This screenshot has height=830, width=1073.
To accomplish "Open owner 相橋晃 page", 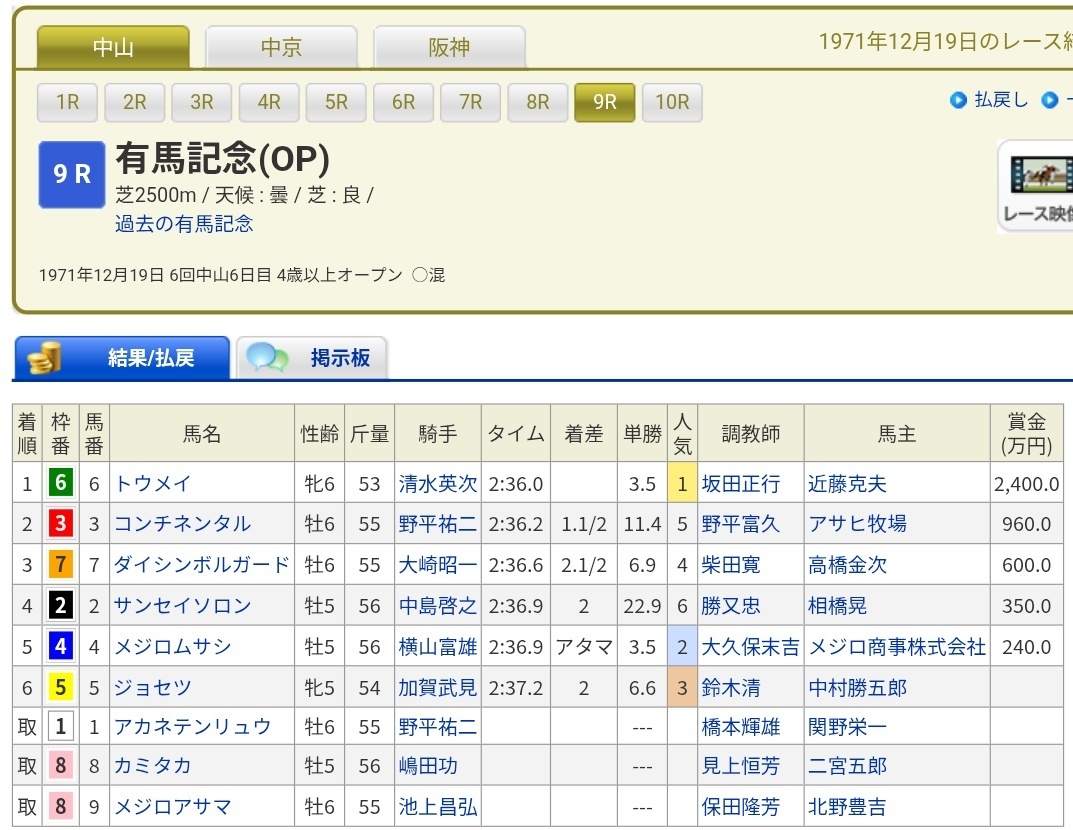I will click(x=838, y=606).
